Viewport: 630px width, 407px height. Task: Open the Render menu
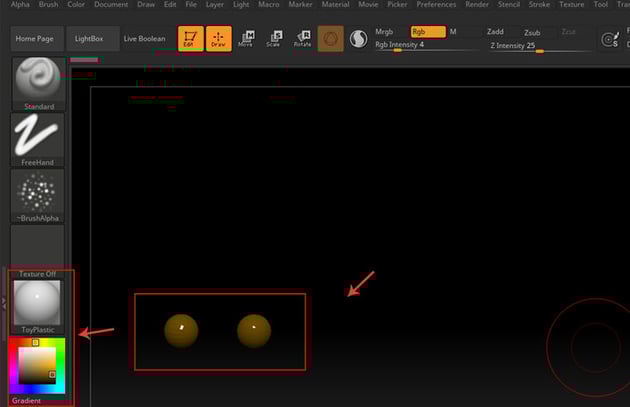(x=477, y=4)
